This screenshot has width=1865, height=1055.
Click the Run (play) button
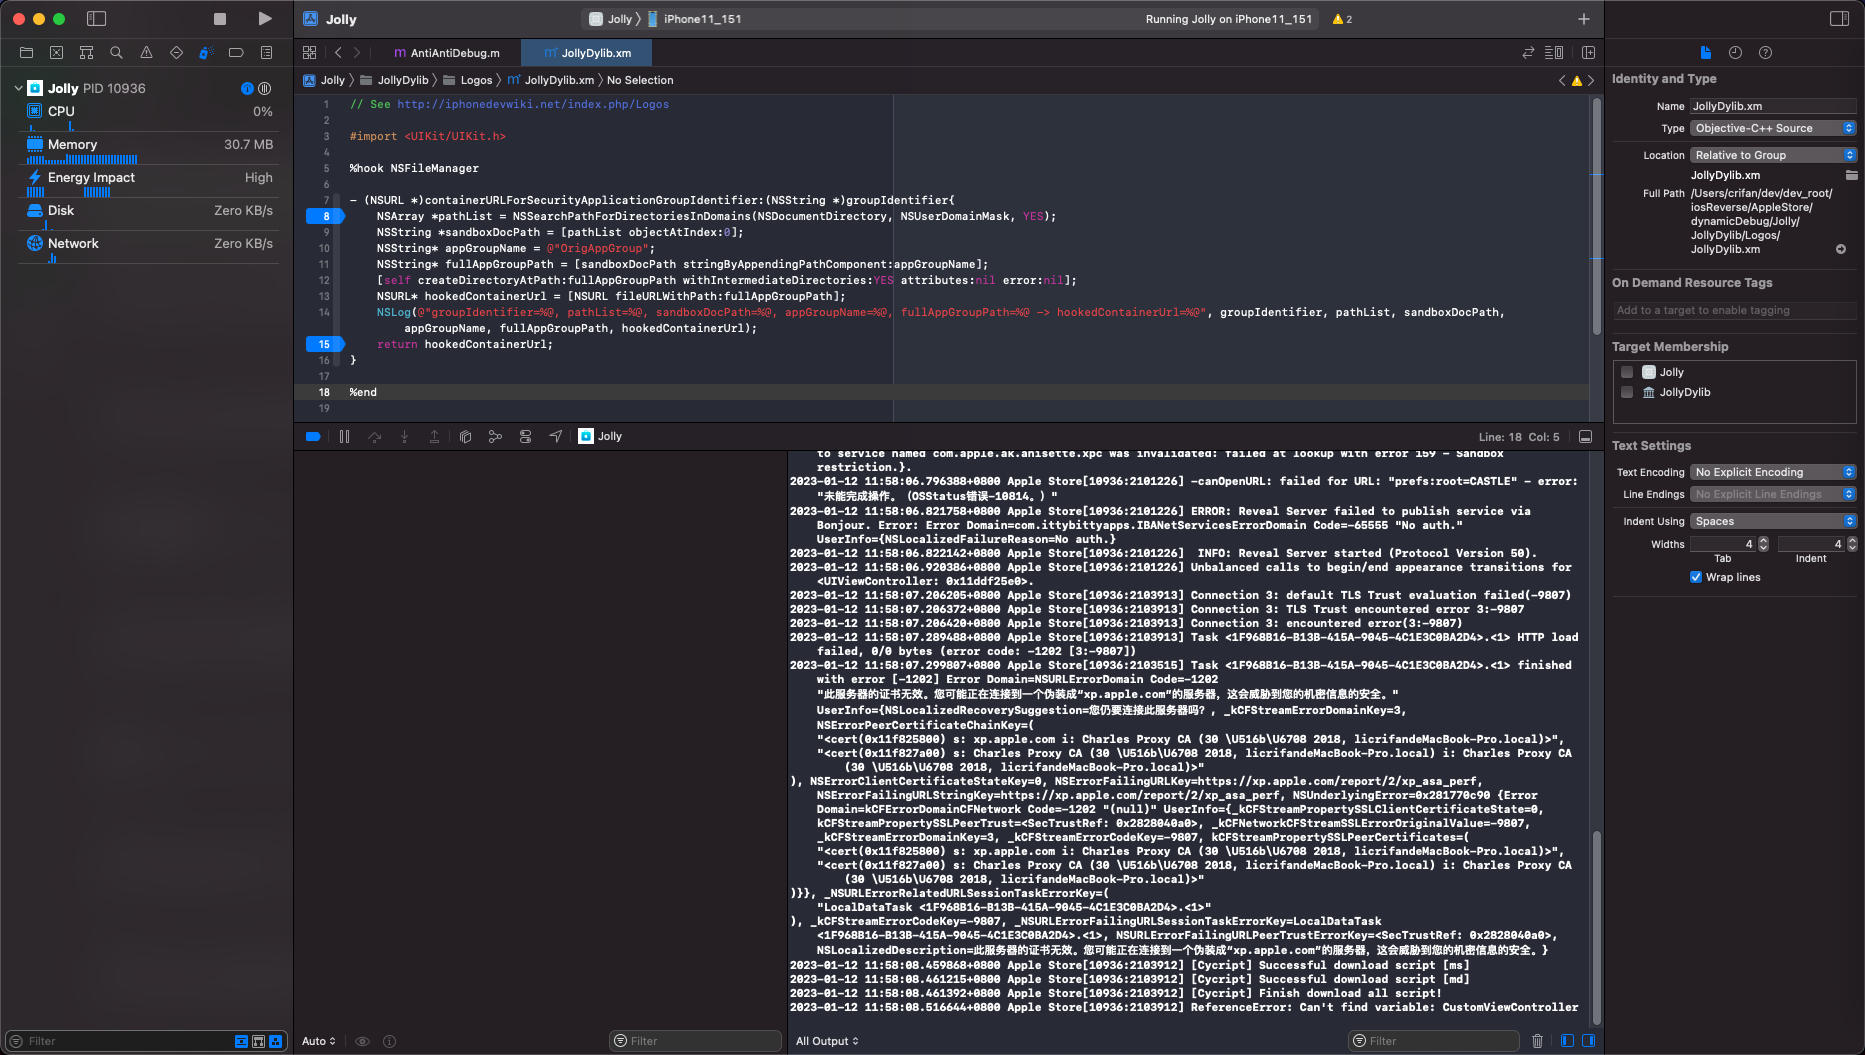click(264, 19)
